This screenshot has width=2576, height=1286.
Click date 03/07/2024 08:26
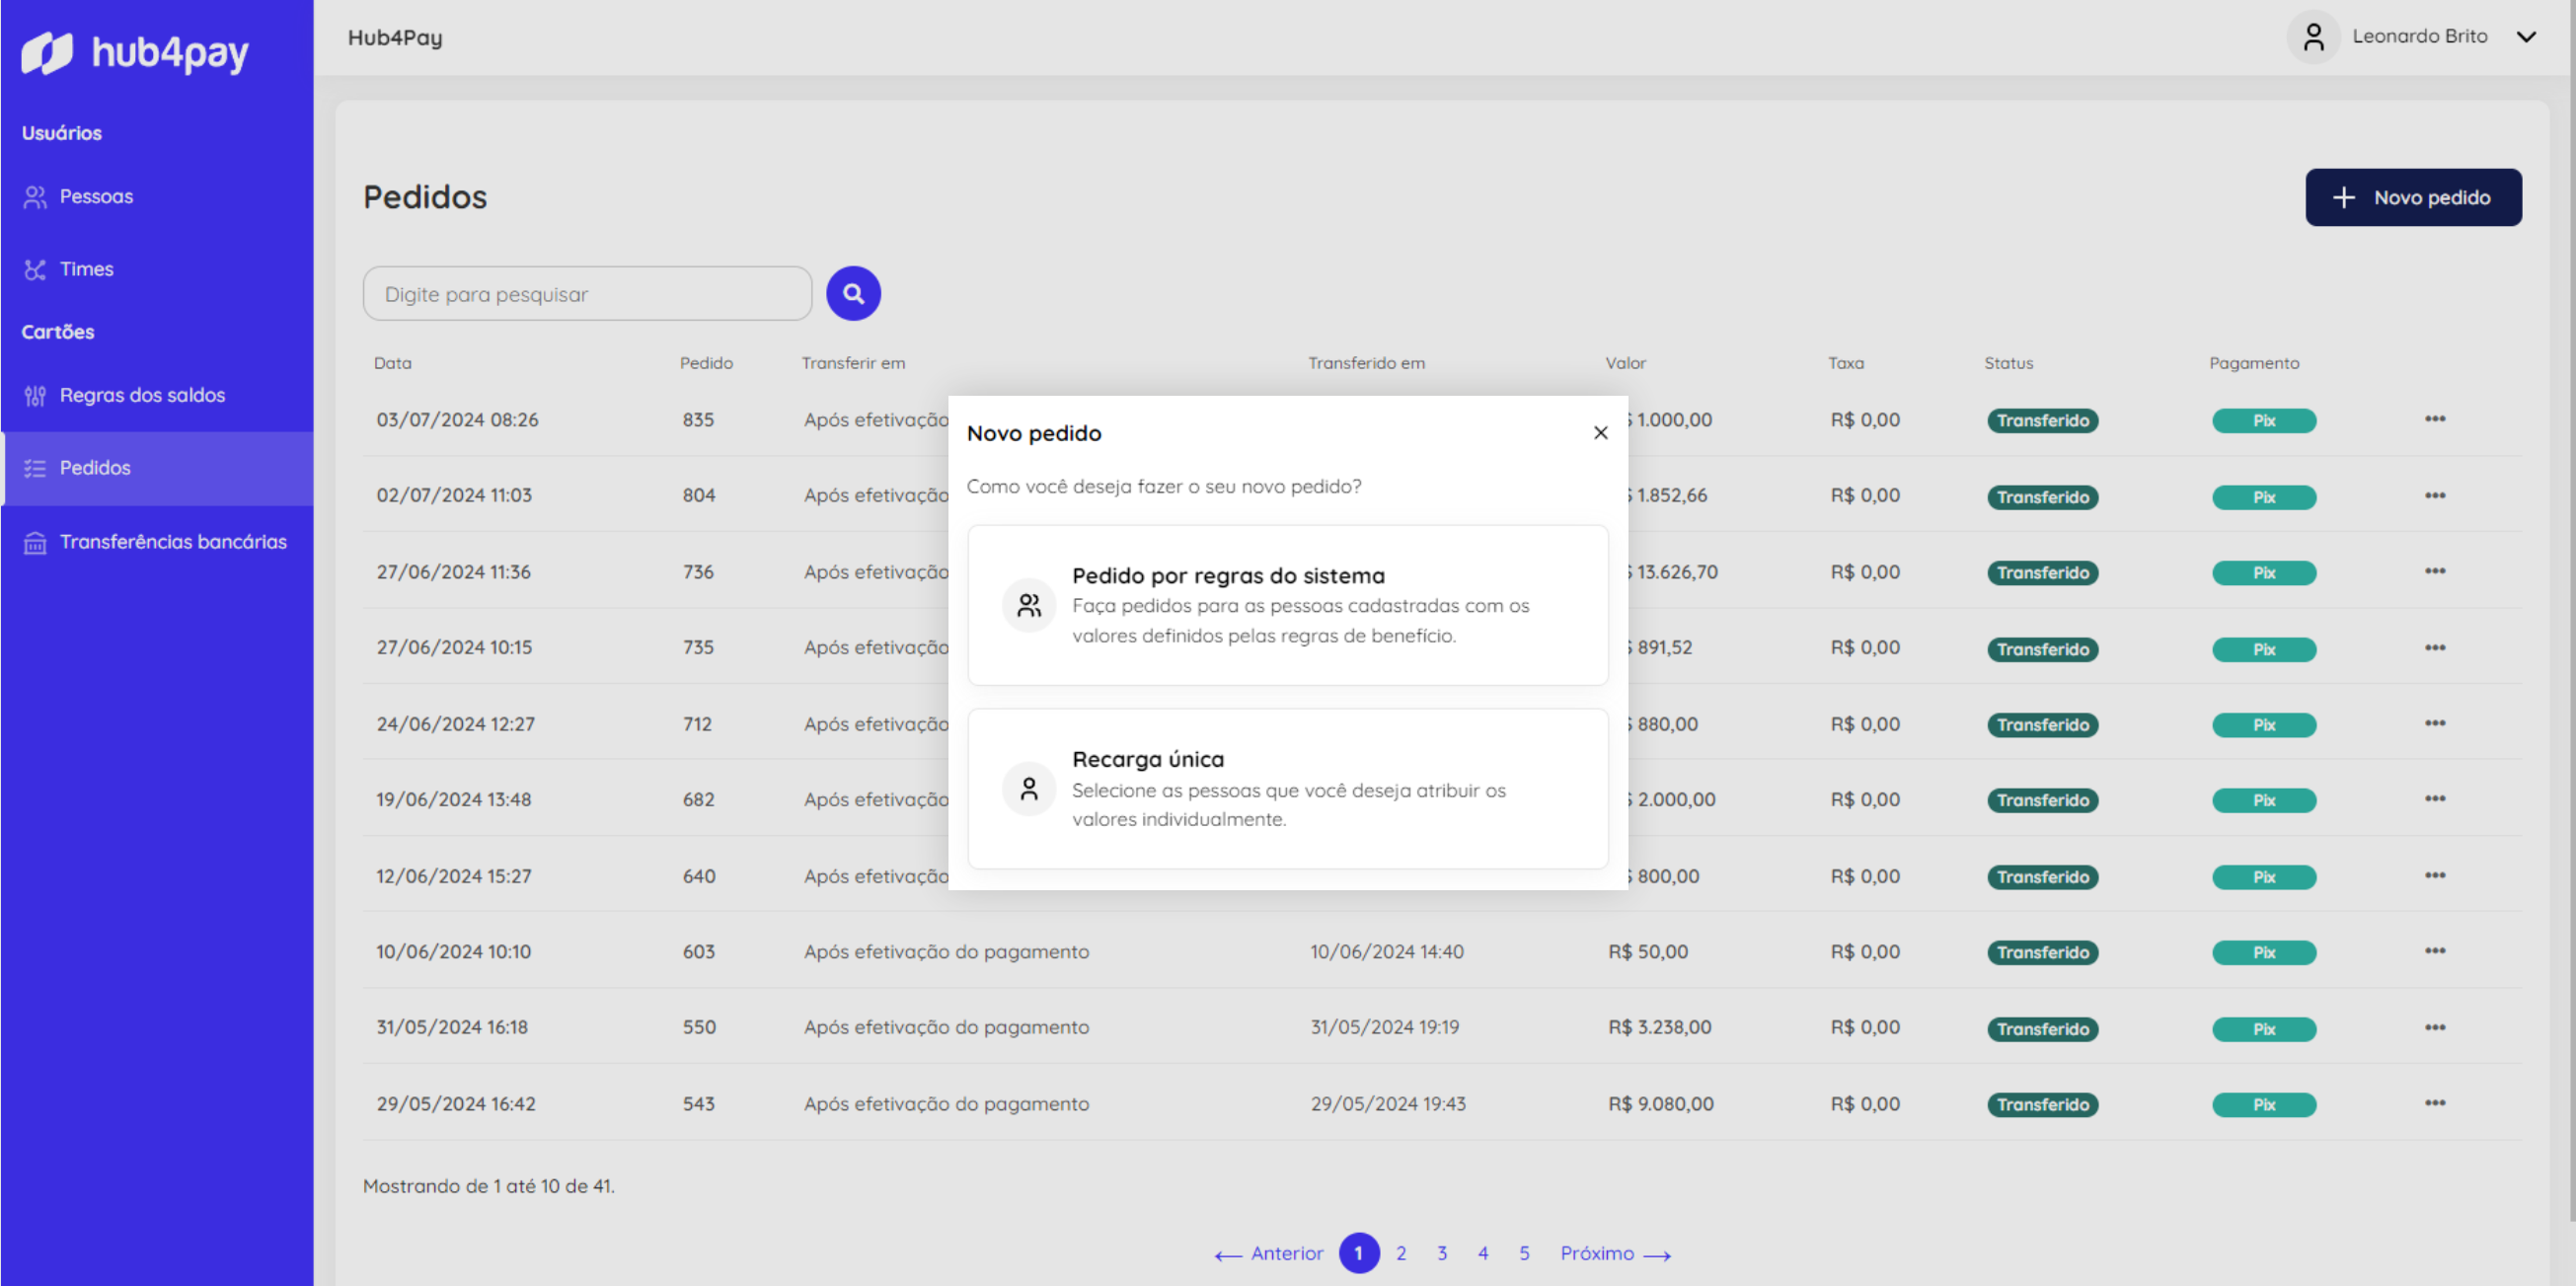(x=457, y=420)
